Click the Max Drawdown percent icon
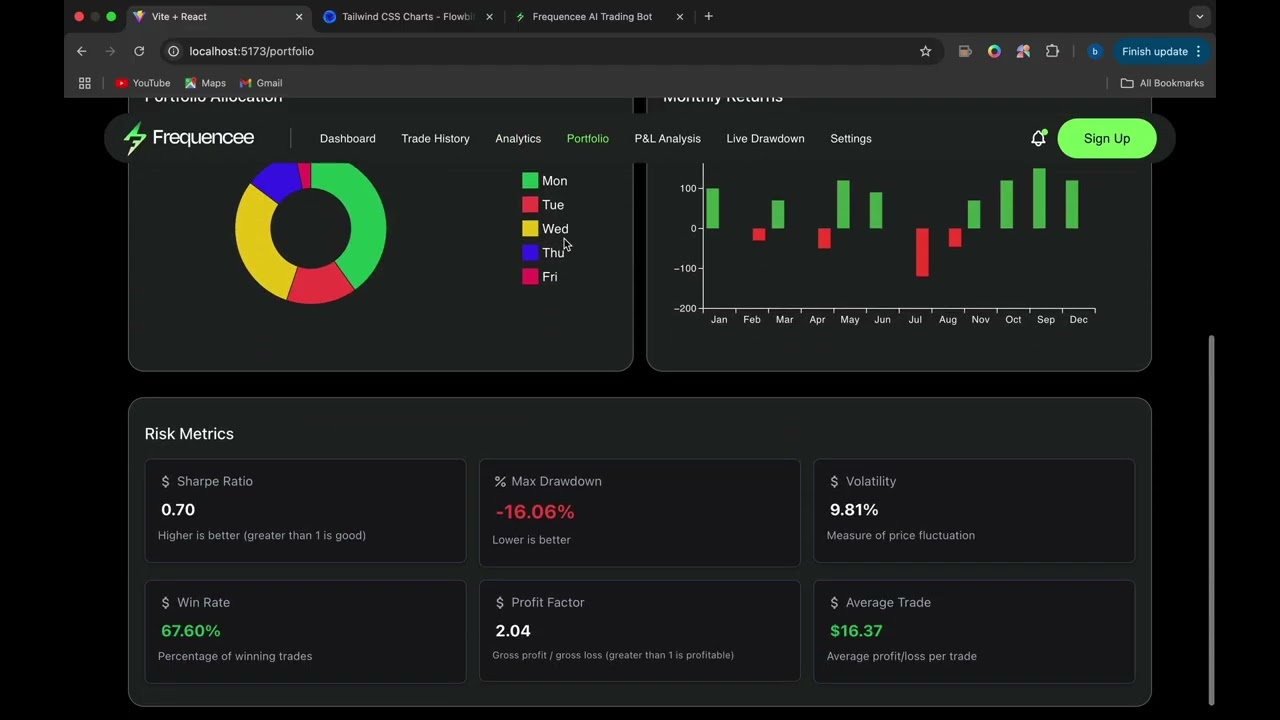This screenshot has height=720, width=1280. 500,481
